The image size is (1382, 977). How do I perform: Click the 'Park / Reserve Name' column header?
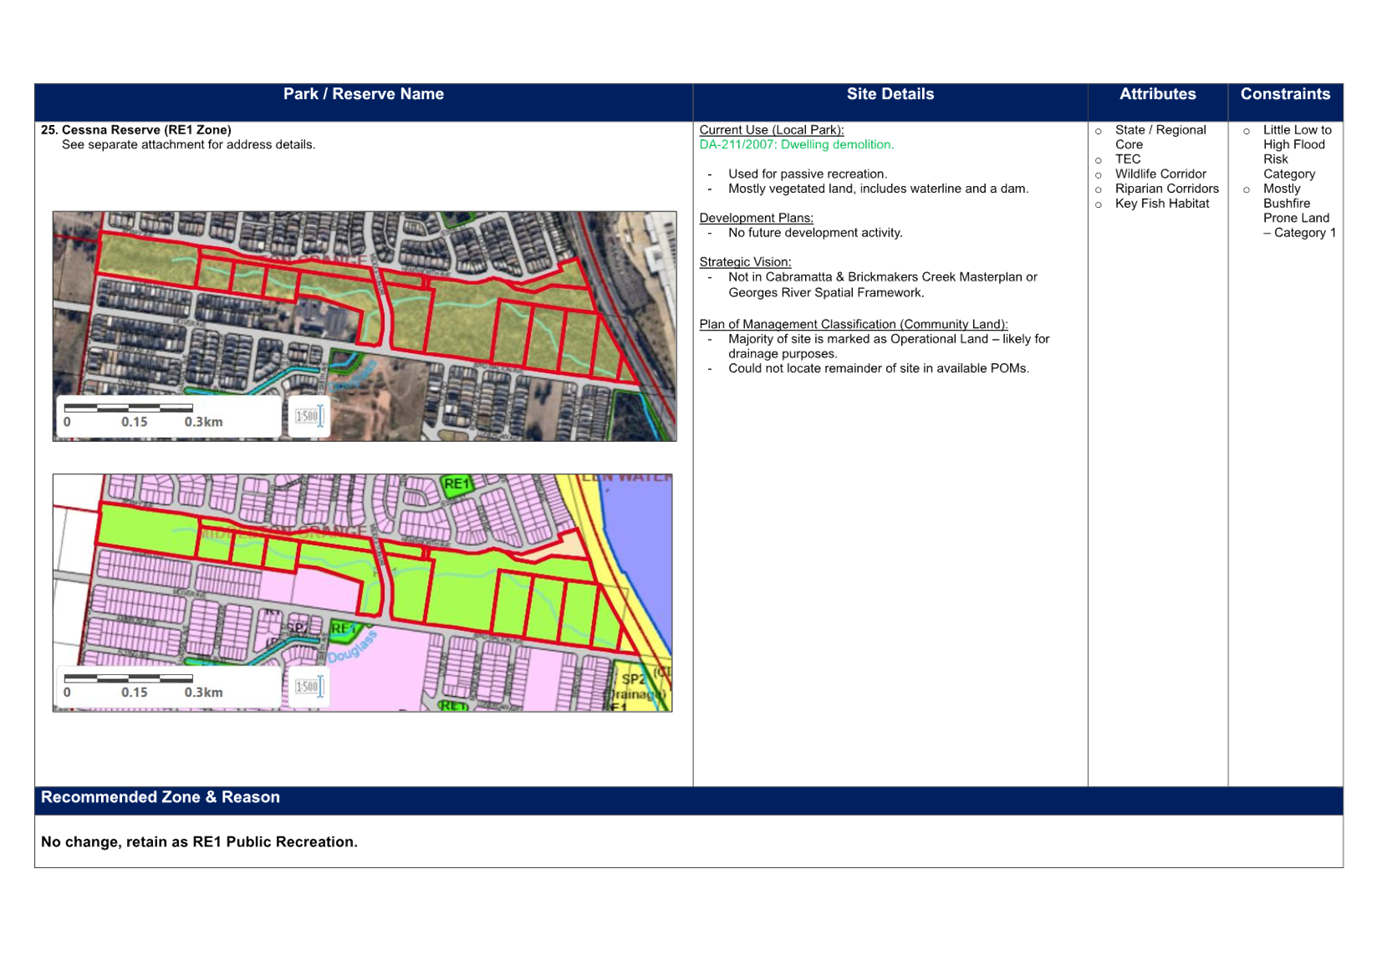(364, 94)
